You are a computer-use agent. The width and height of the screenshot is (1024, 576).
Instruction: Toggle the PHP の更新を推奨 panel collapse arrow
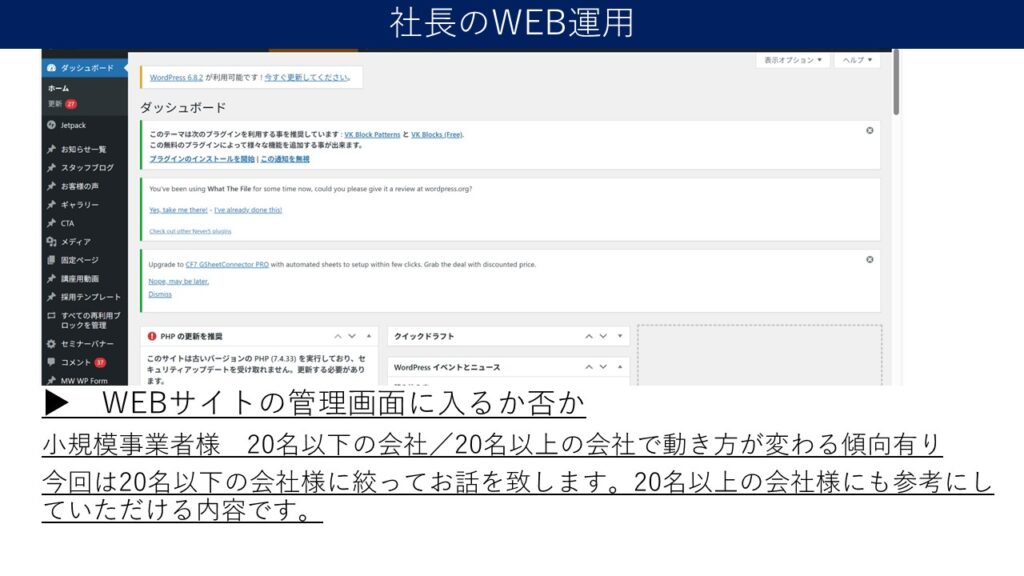point(369,336)
